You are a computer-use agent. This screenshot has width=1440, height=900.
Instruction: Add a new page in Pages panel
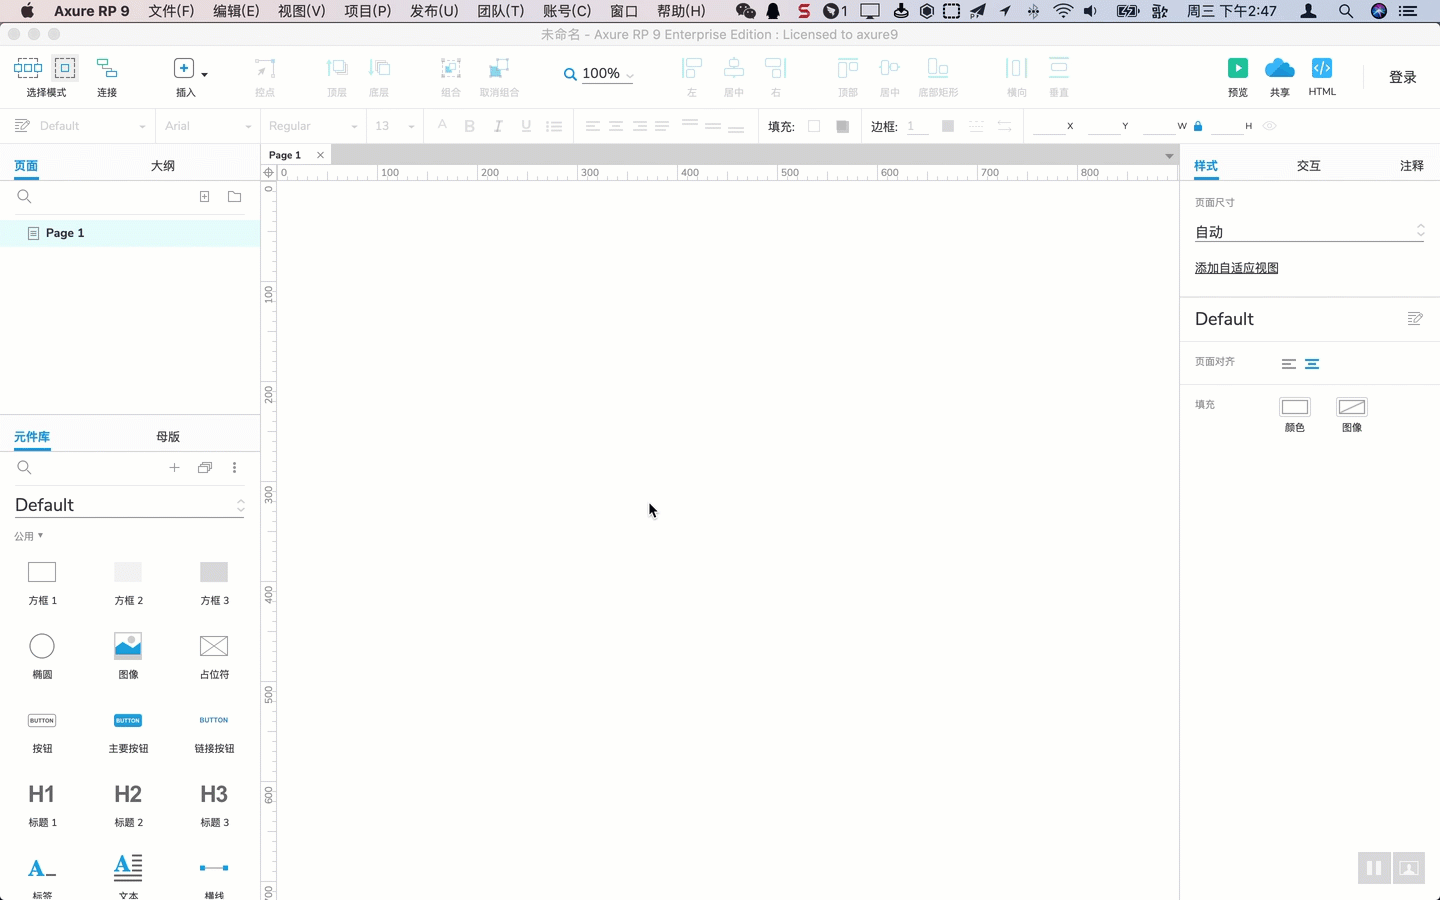click(x=205, y=197)
